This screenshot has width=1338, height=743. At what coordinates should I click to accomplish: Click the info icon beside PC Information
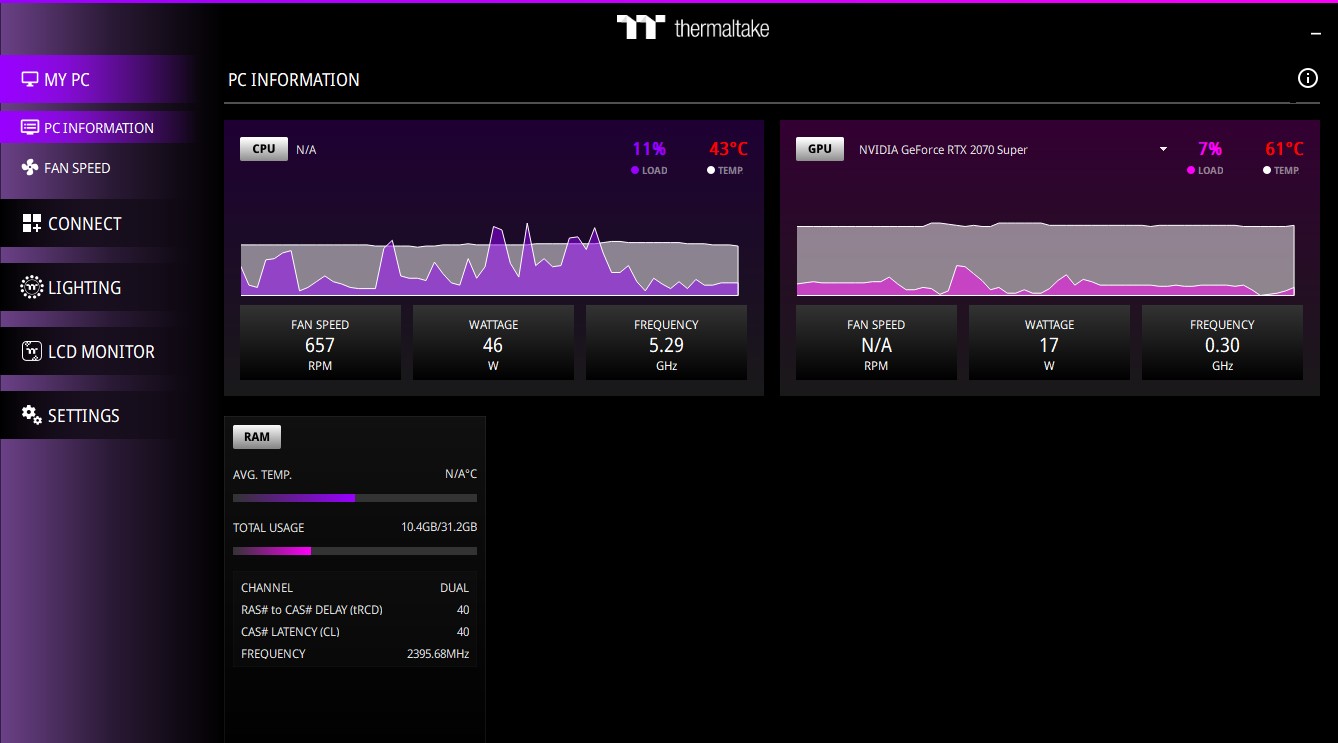click(1307, 79)
